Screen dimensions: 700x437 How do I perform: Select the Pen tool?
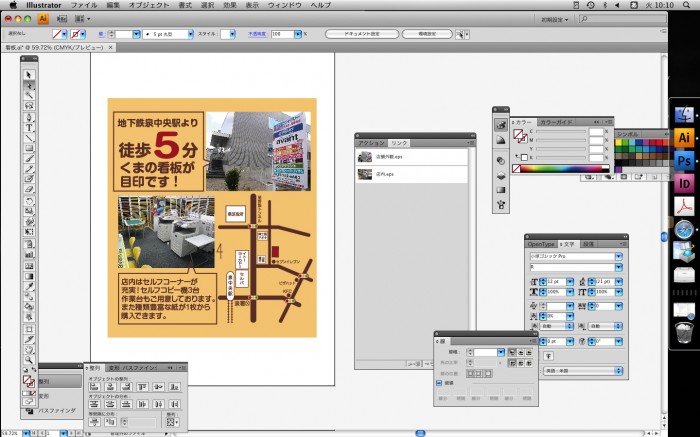pos(29,118)
